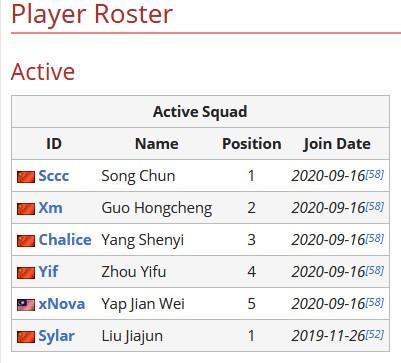401x363 pixels.
Task: Open the Xm player page
Action: click(x=50, y=208)
